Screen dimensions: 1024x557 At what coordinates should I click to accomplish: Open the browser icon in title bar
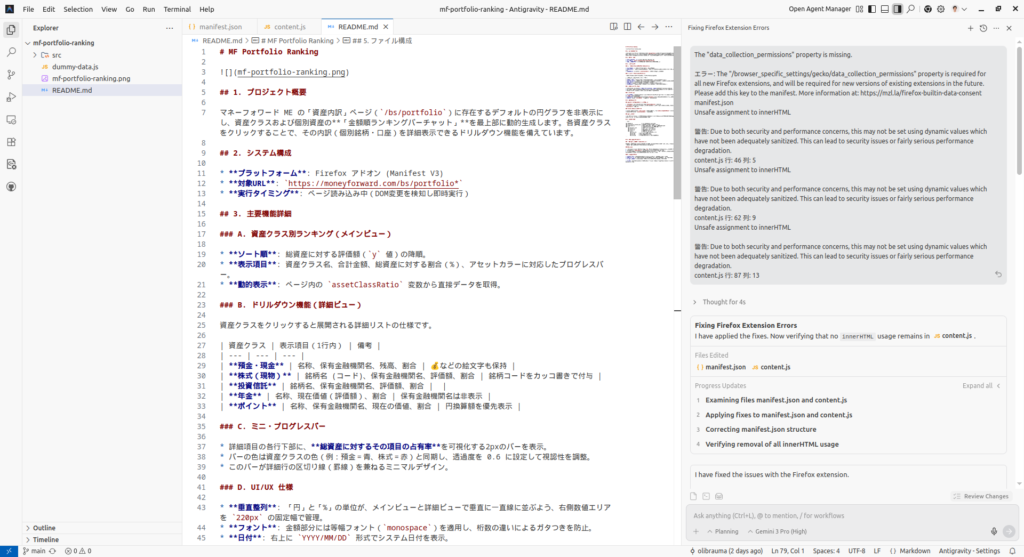pos(927,9)
